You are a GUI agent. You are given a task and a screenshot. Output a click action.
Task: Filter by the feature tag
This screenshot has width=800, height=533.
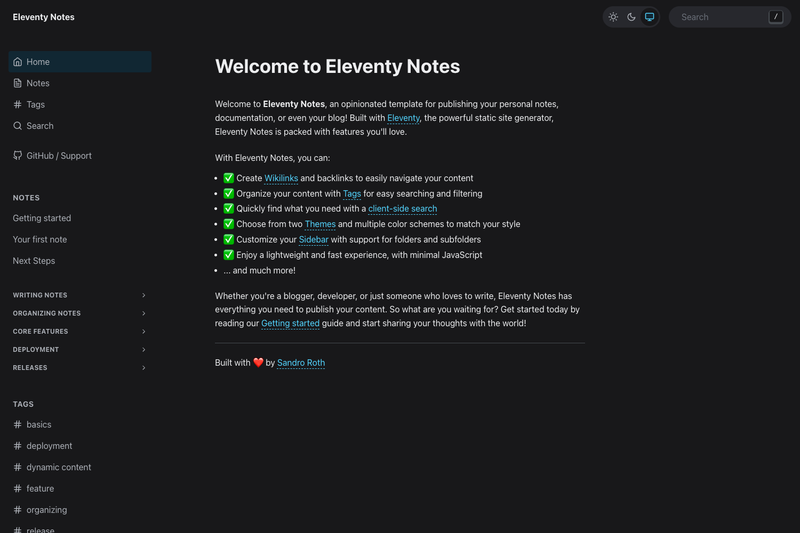click(40, 489)
